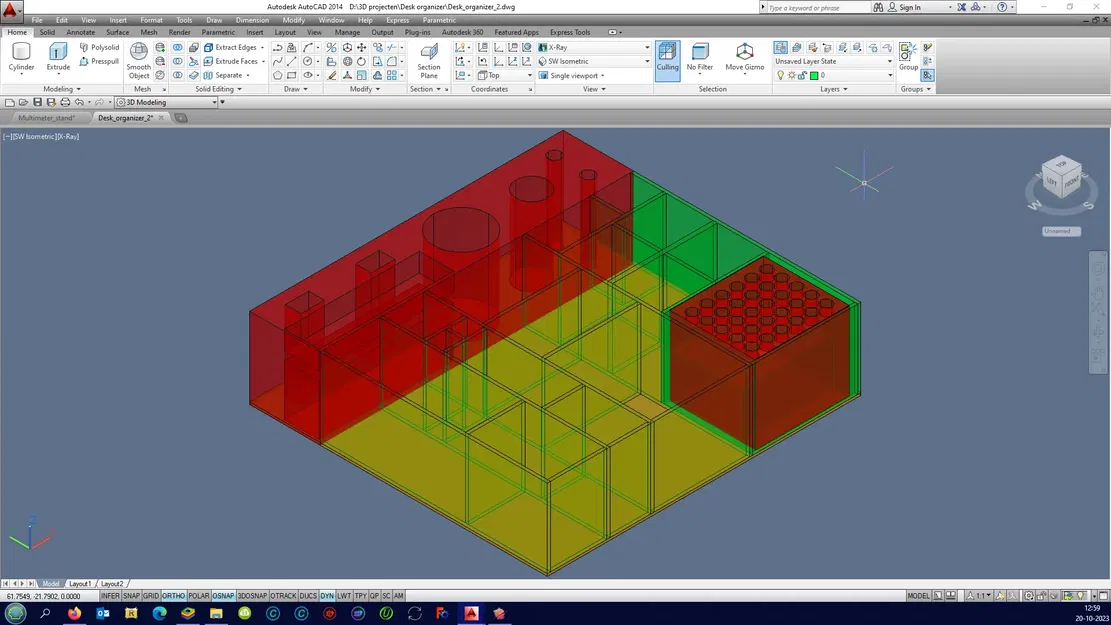This screenshot has width=1111, height=625.
Task: Open the Top UCS dropdown in Coordinates
Action: (x=504, y=75)
